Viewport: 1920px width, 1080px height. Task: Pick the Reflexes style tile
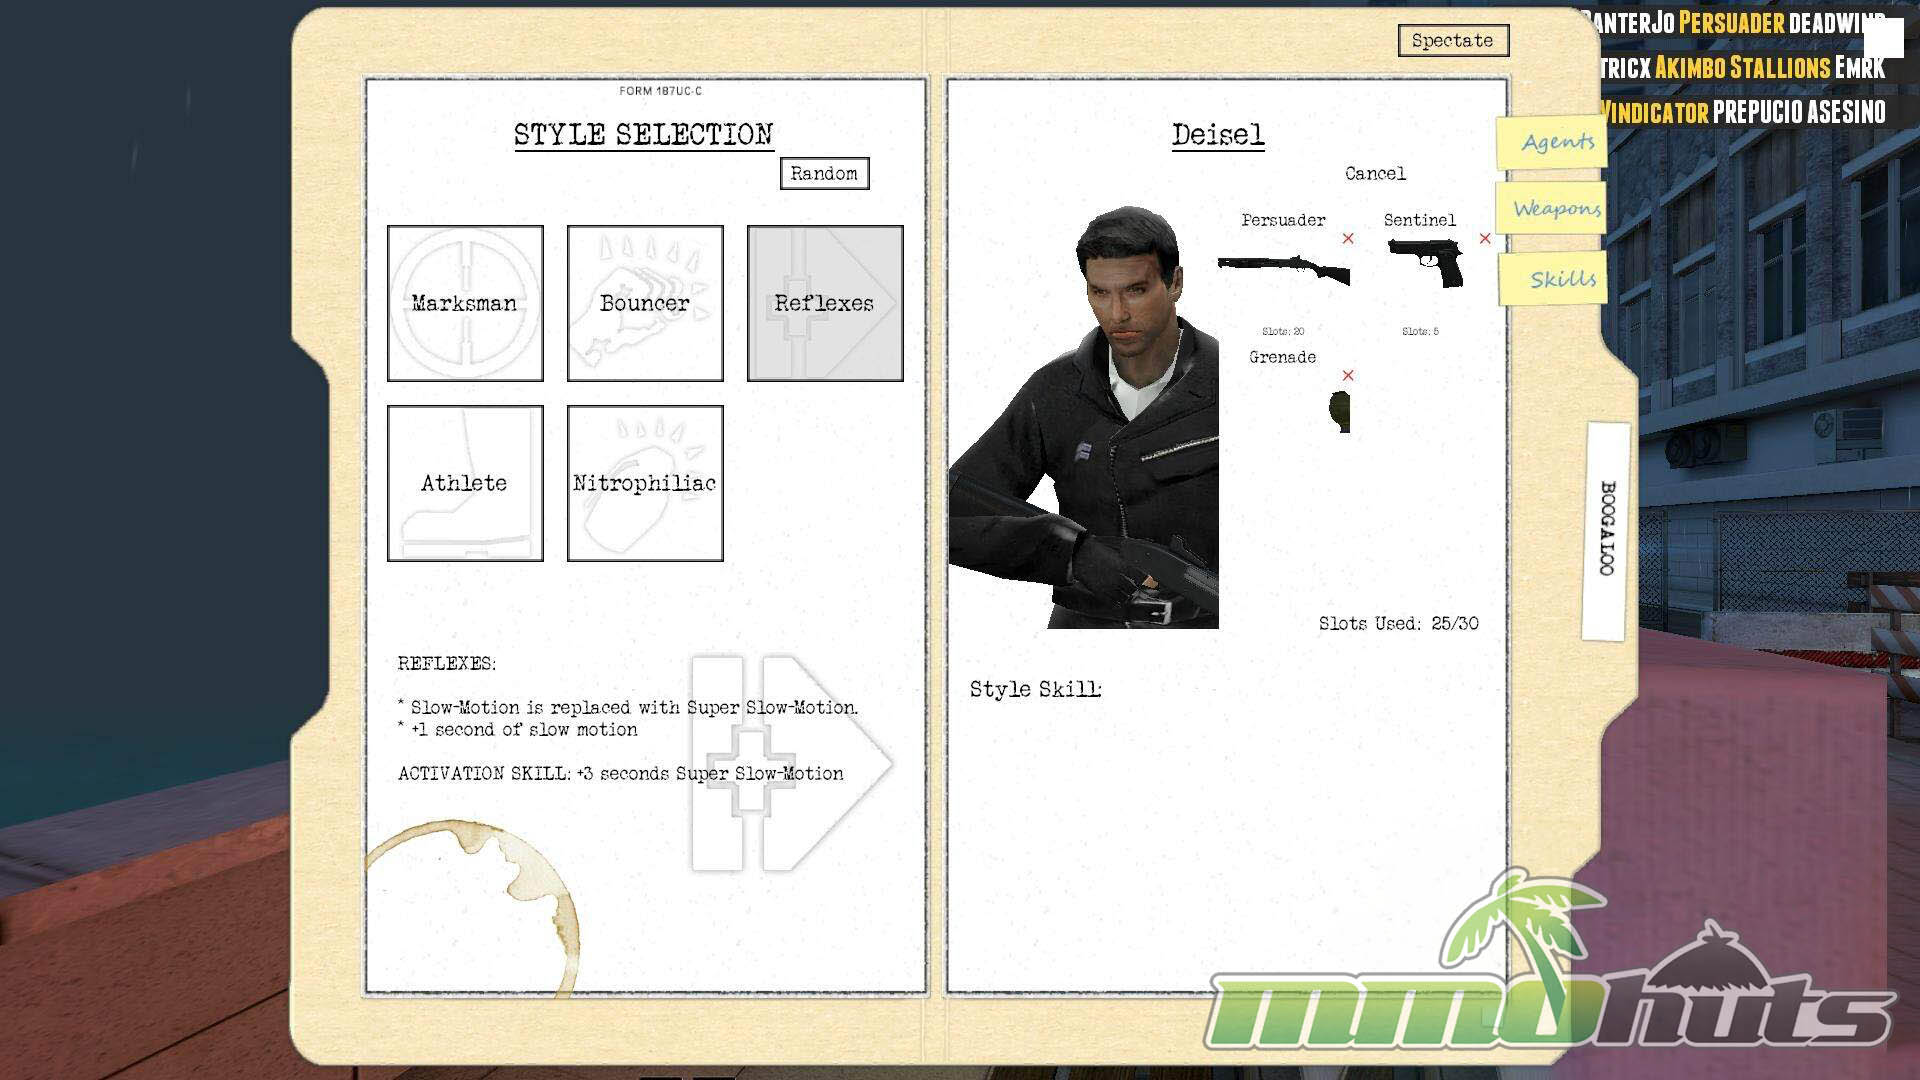coord(825,303)
